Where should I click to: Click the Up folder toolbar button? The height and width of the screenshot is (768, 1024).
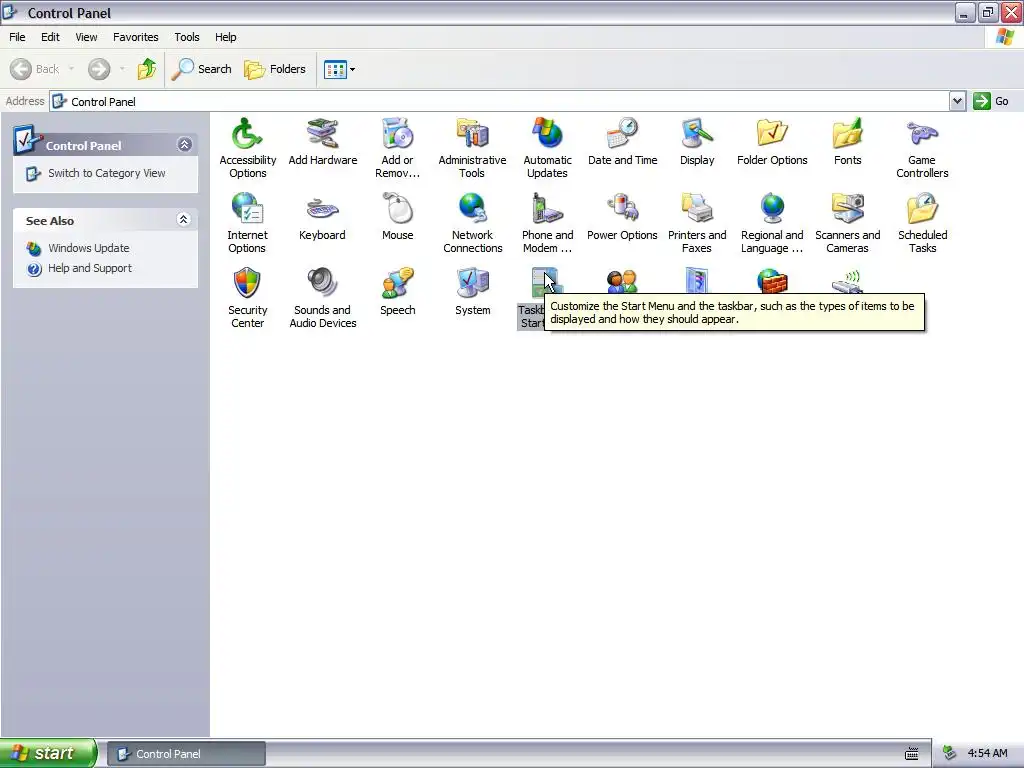[x=146, y=69]
